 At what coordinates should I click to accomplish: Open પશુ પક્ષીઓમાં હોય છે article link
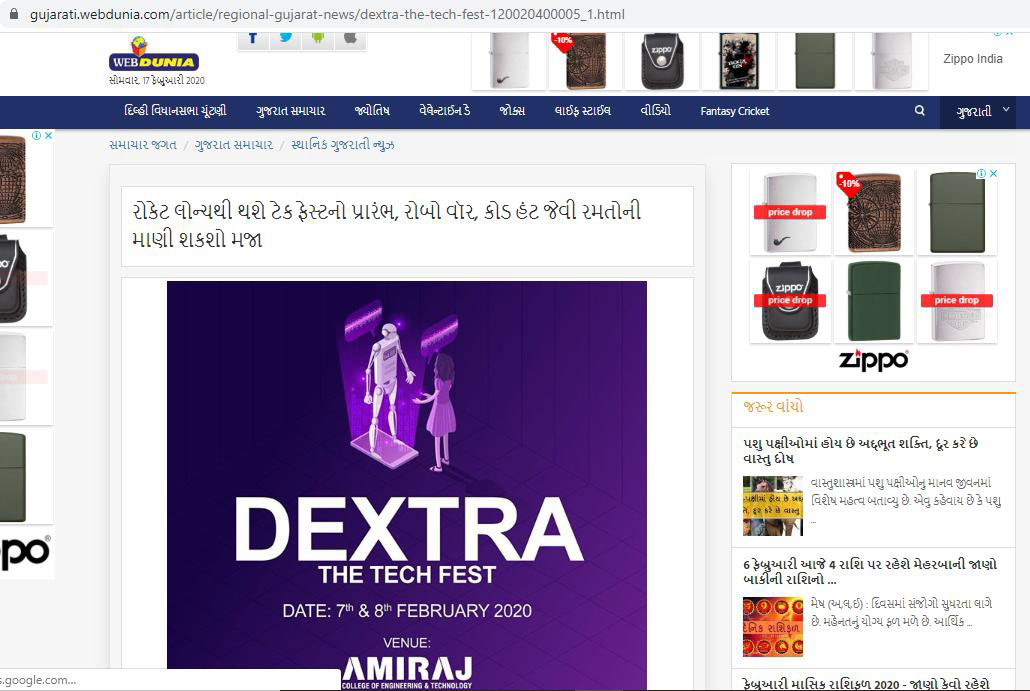[861, 451]
